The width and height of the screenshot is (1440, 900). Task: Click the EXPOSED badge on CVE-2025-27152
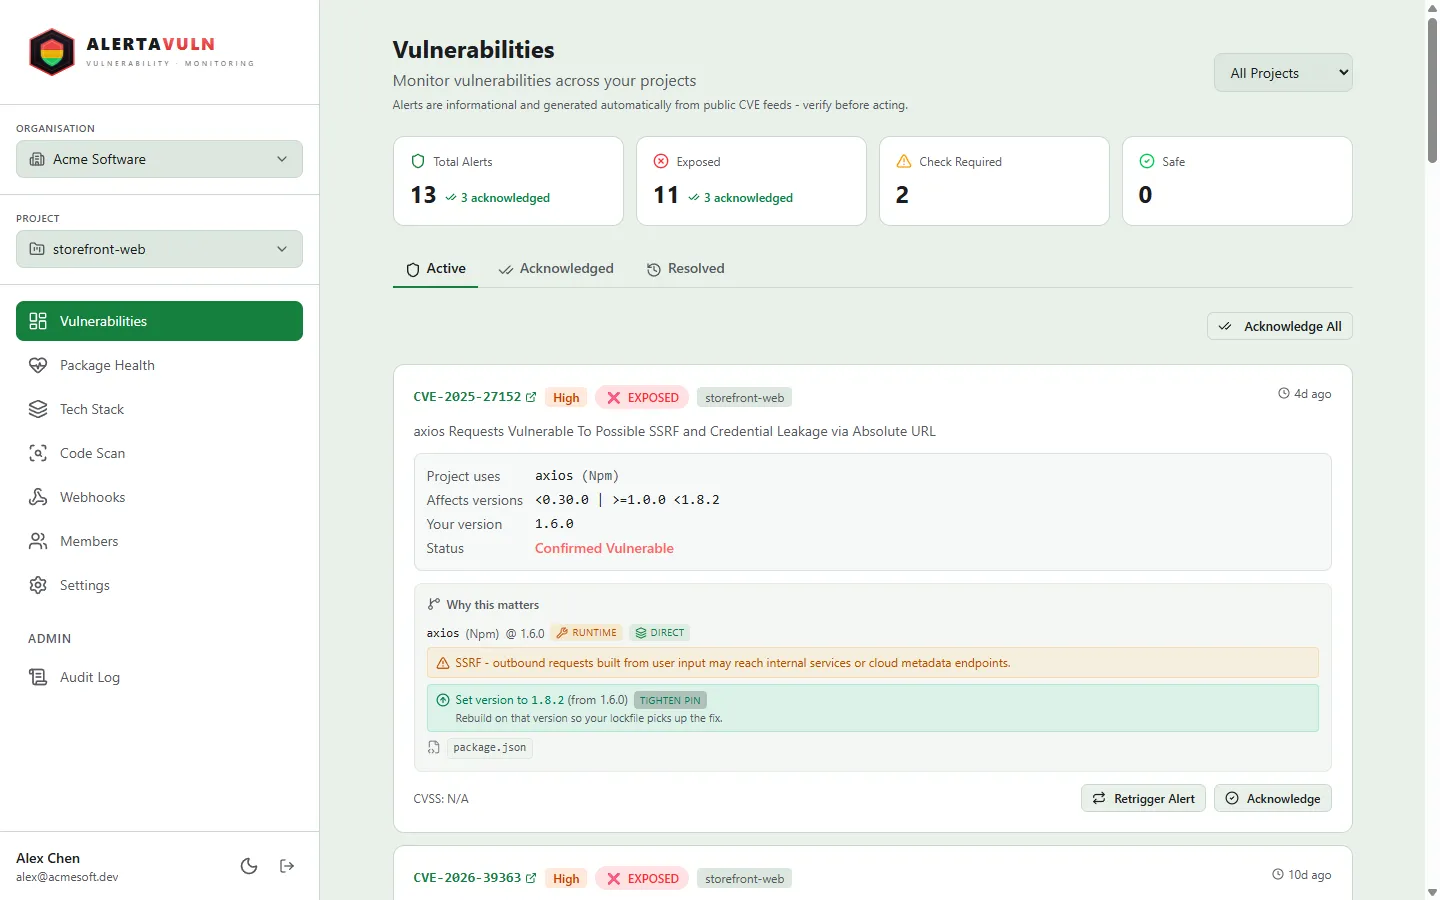[x=642, y=397]
